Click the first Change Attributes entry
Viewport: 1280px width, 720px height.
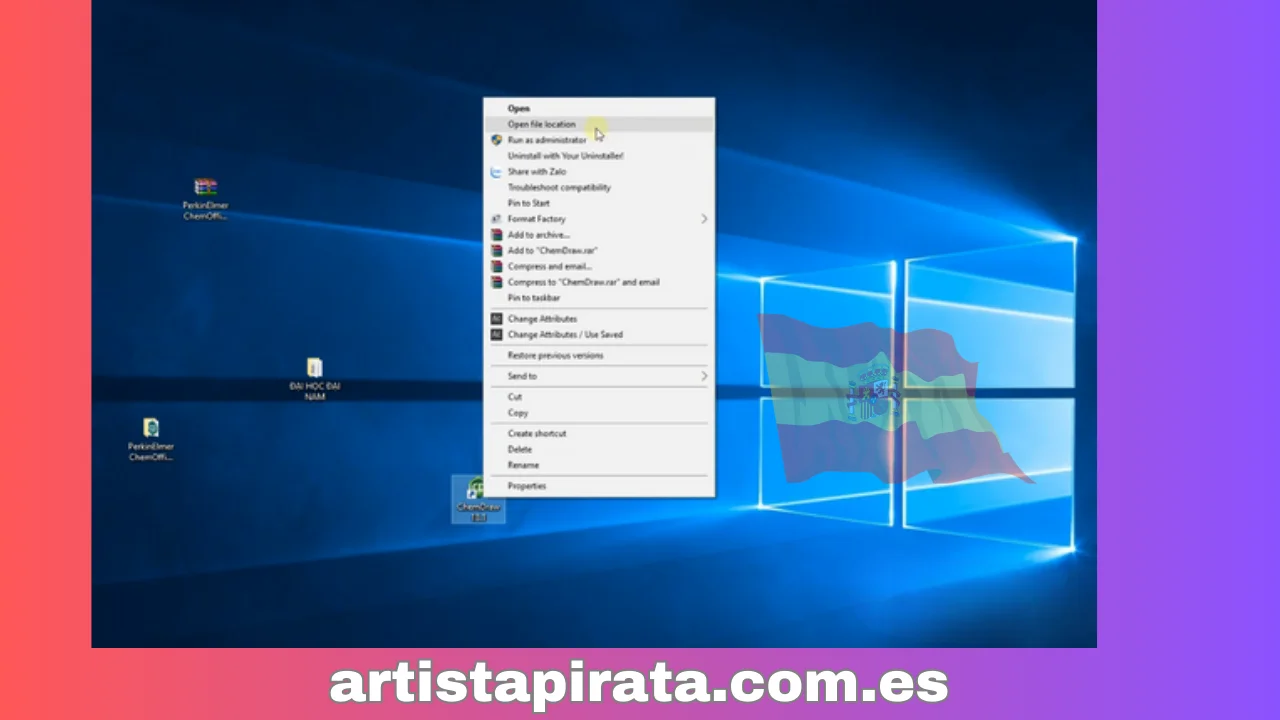[x=598, y=319]
